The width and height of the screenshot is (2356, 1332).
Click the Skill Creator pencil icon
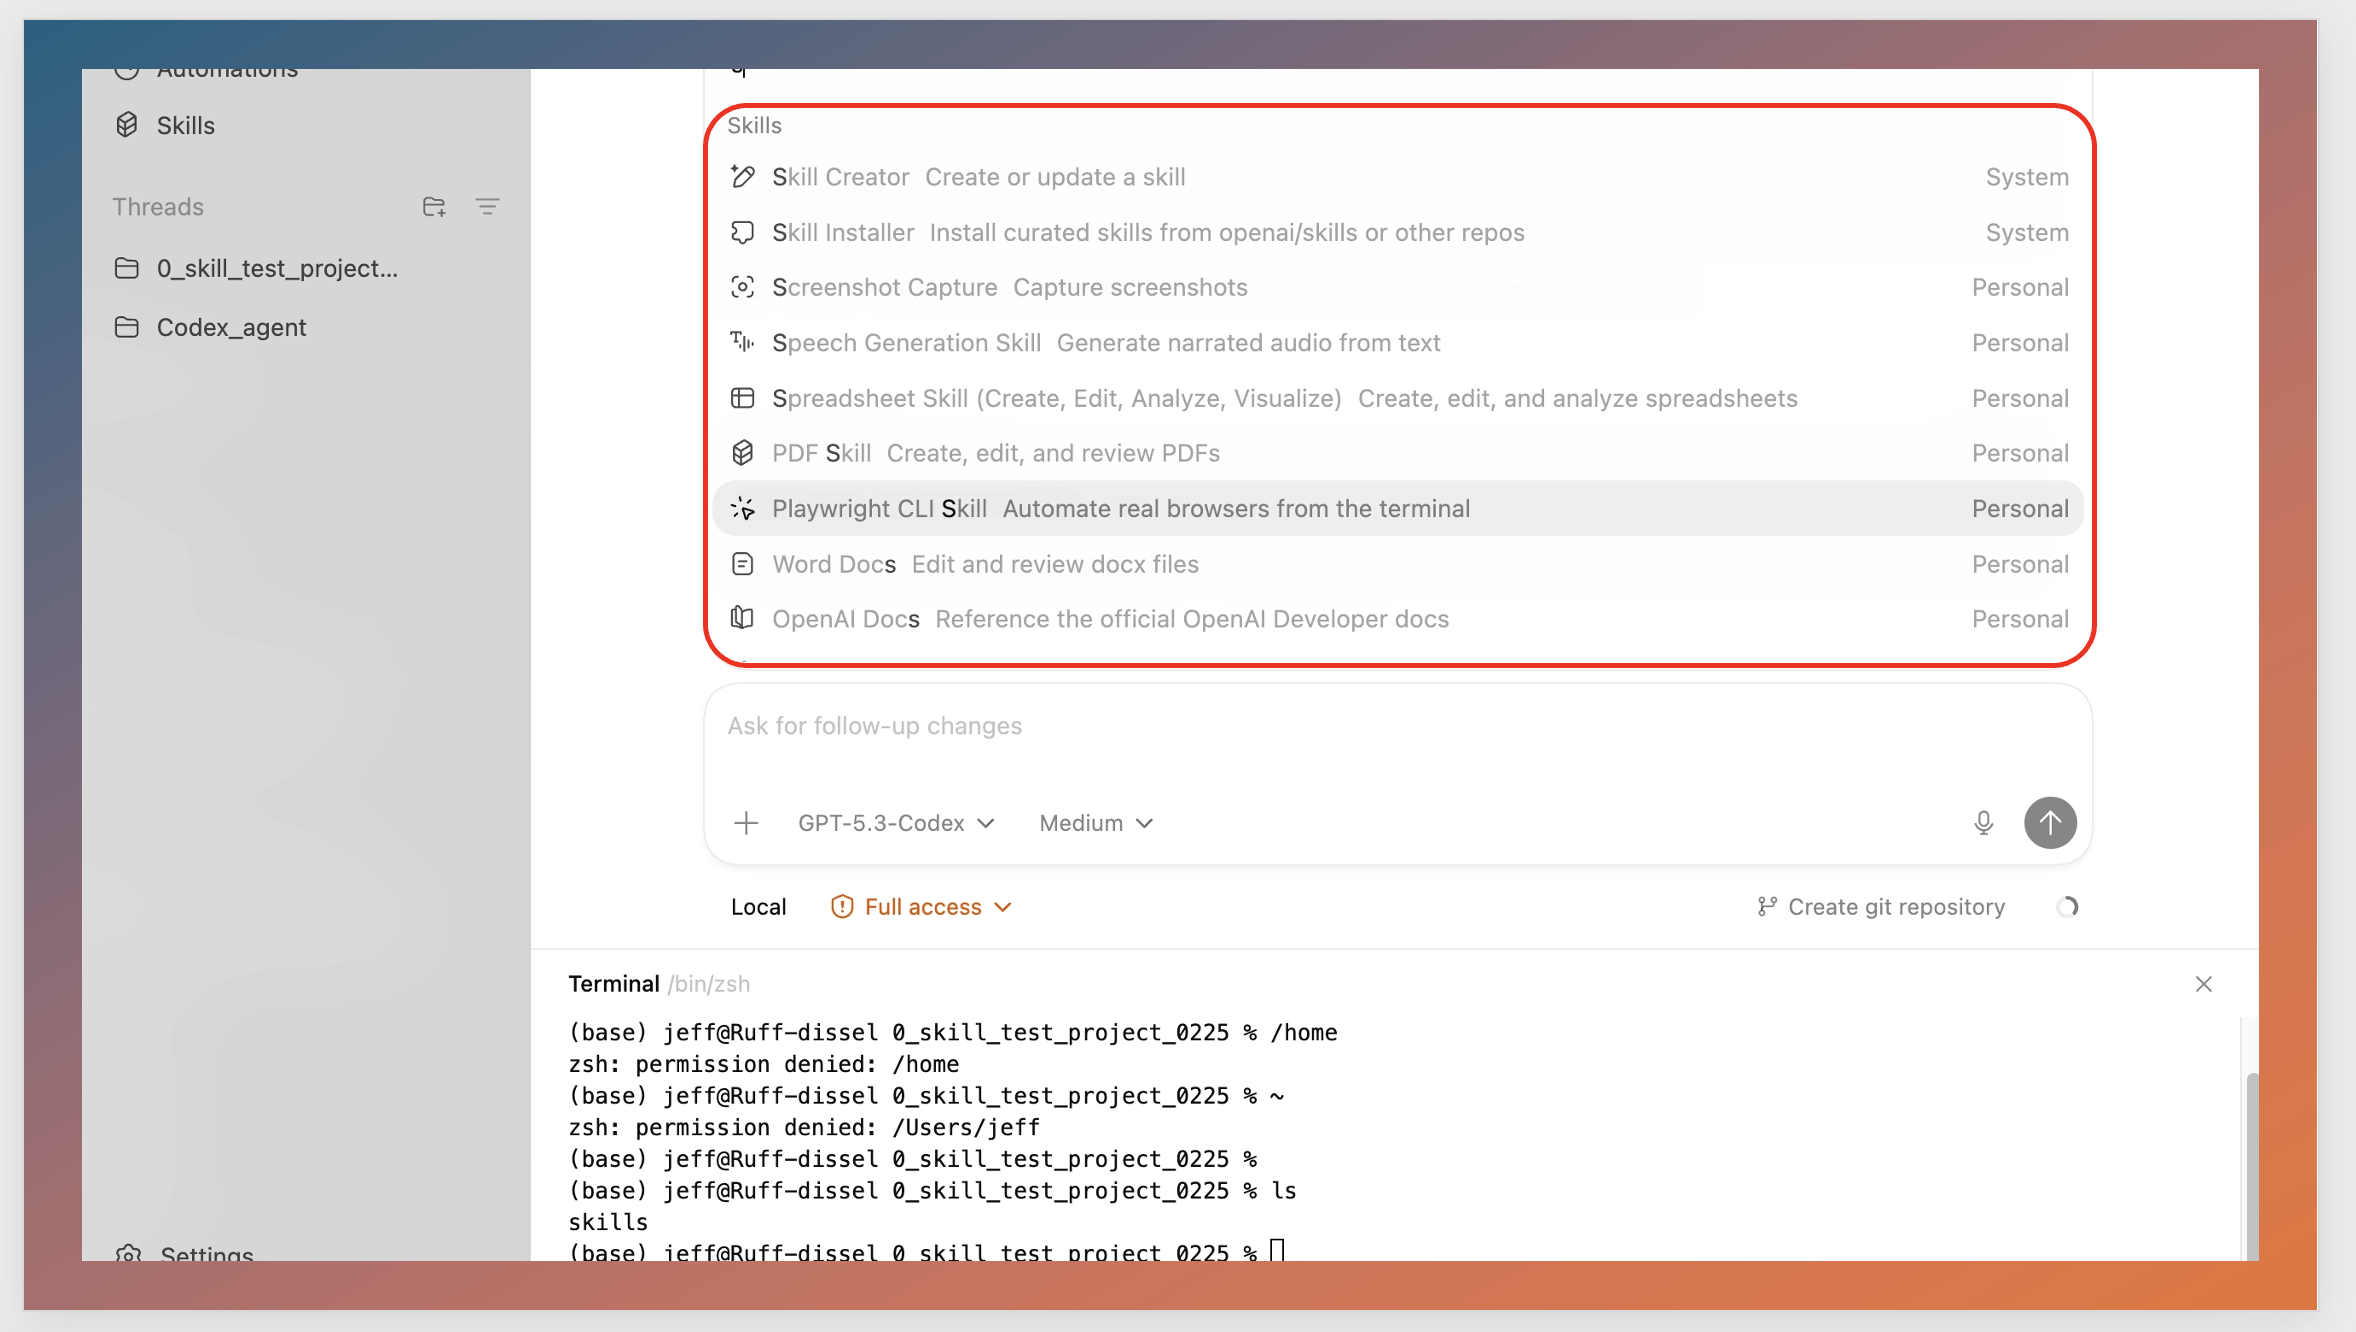coord(742,176)
